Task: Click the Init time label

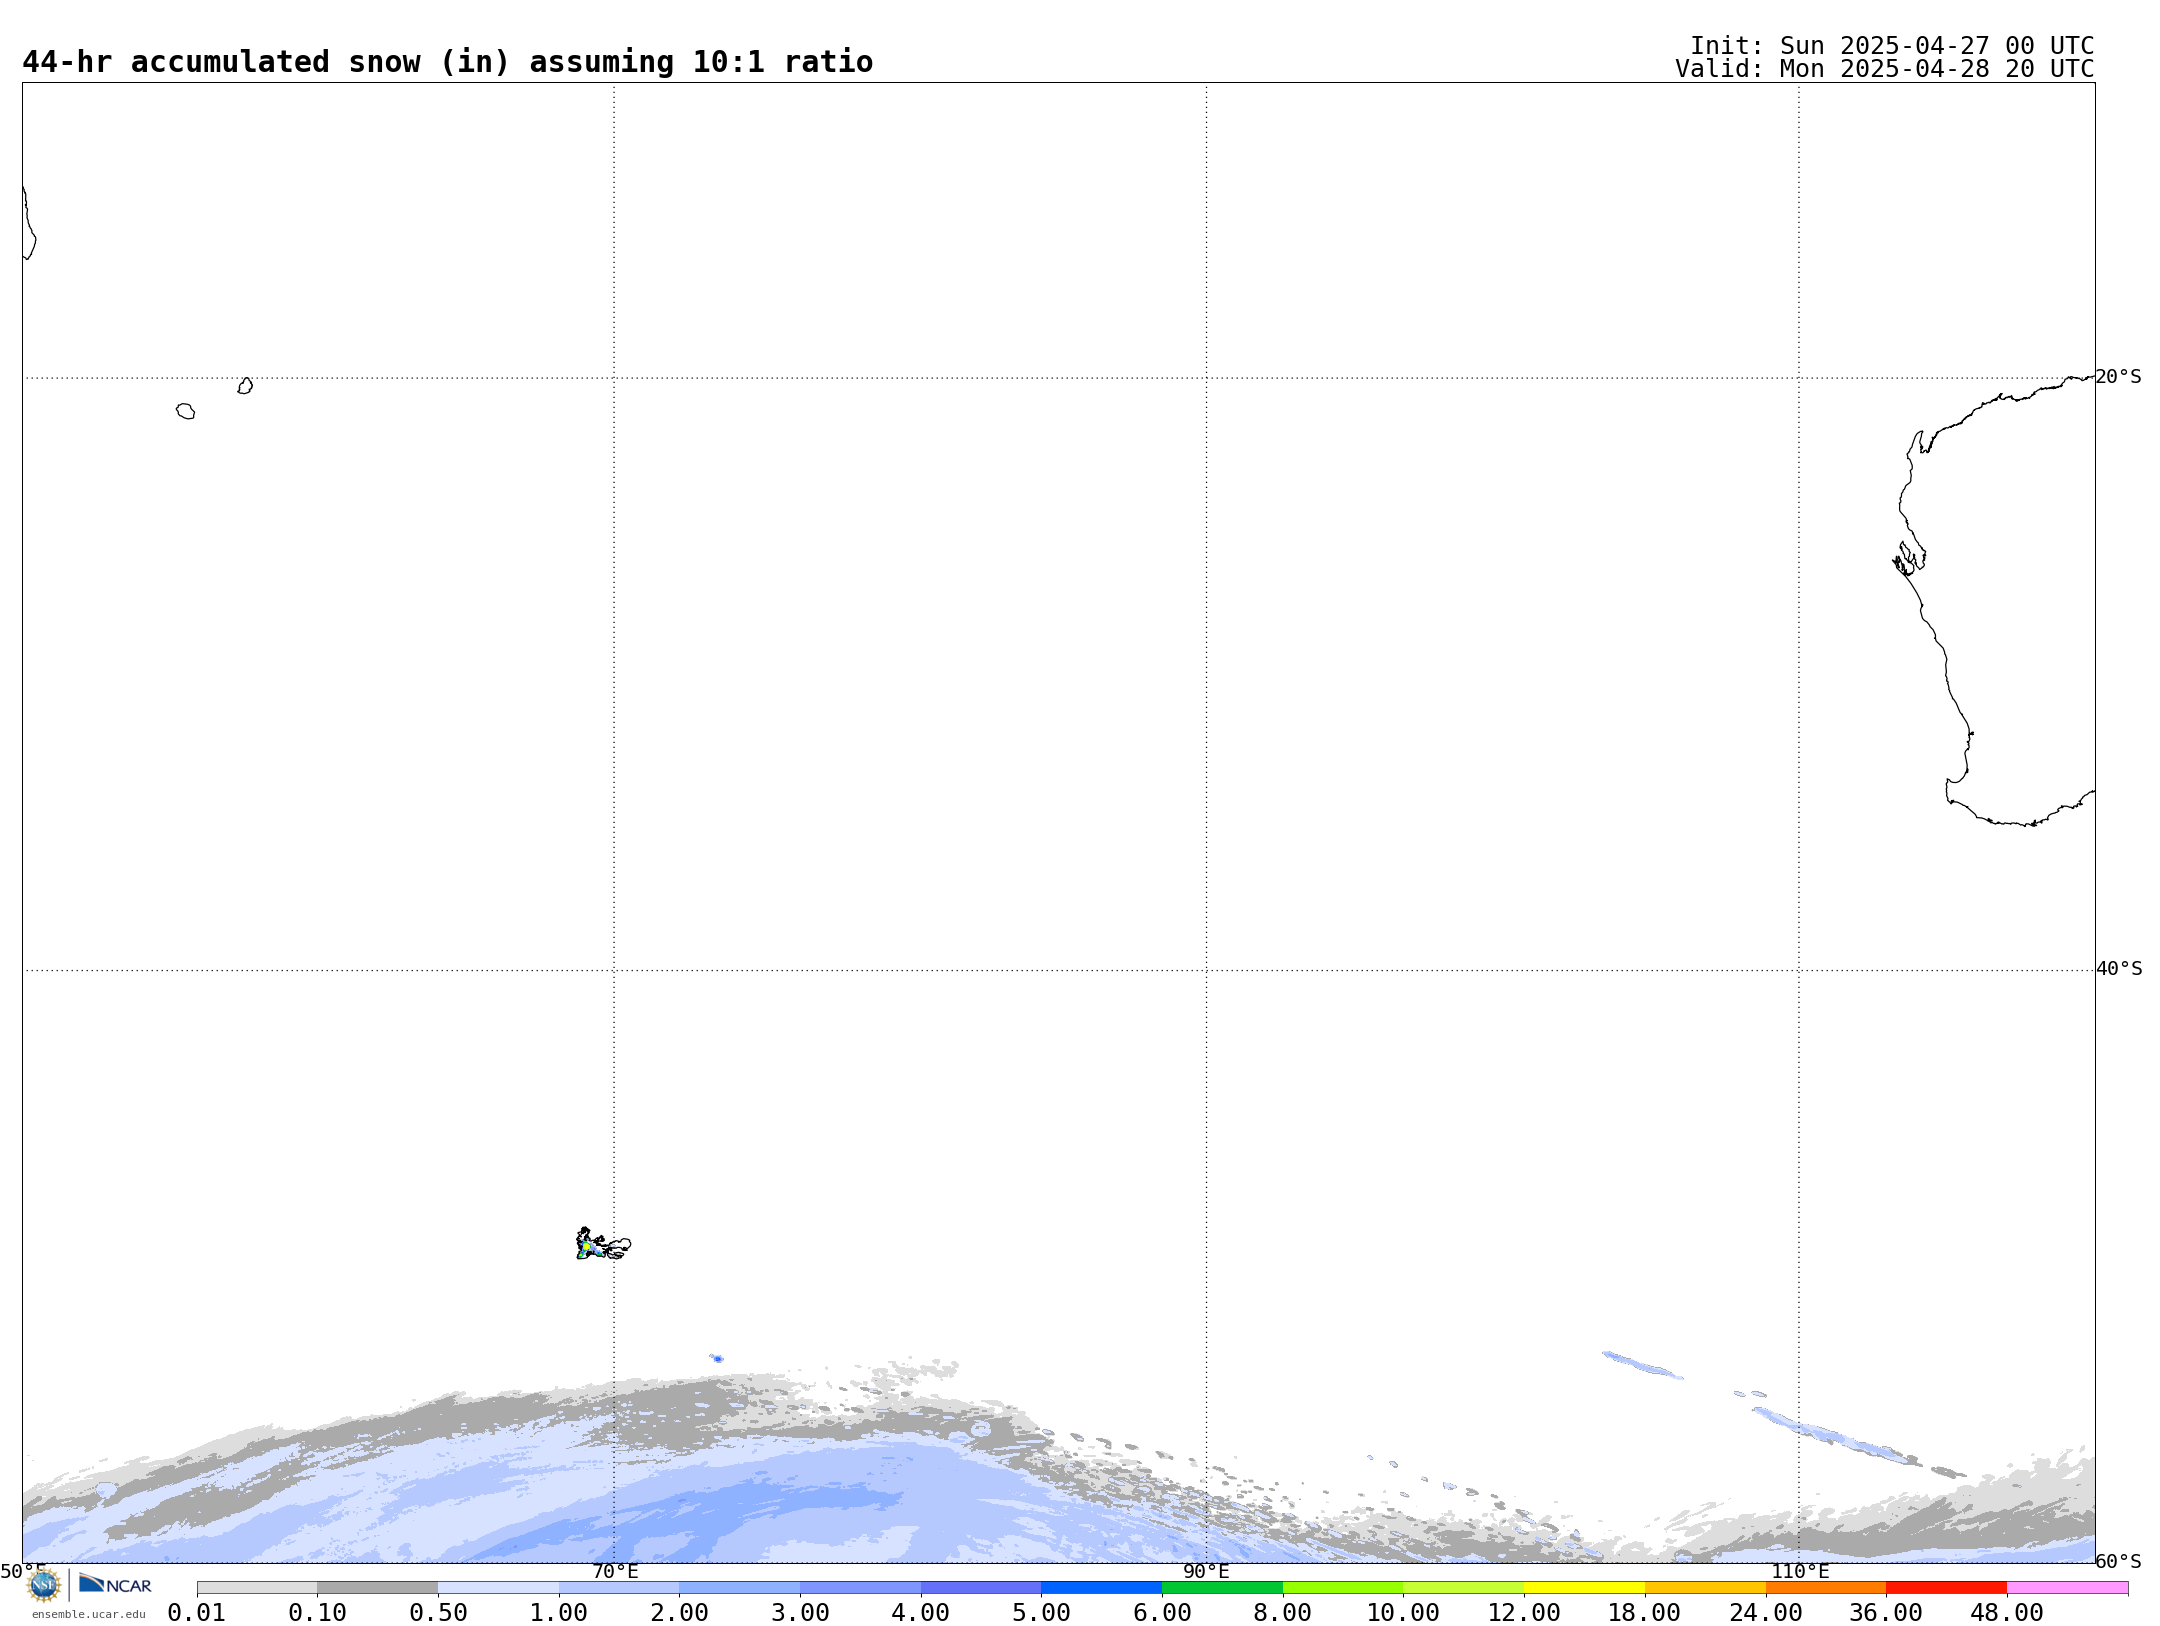Action: pyautogui.click(x=1892, y=46)
